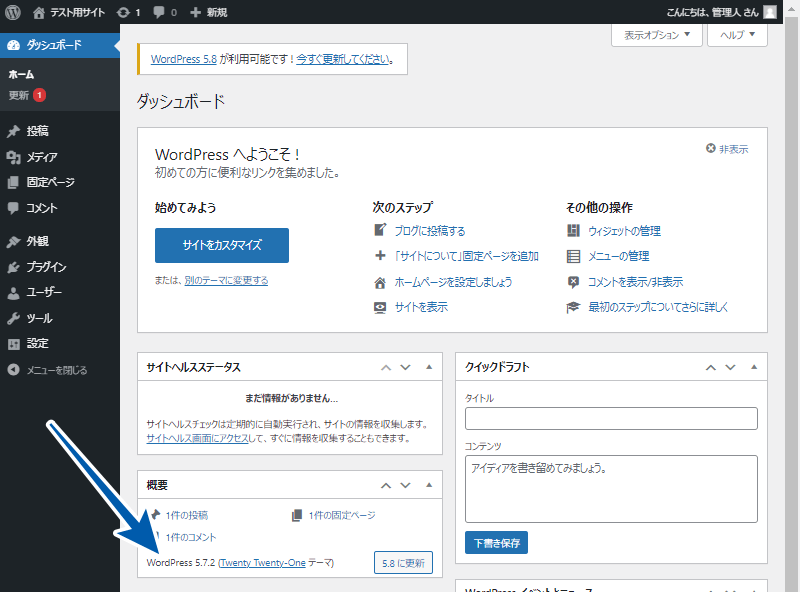Image resolution: width=800 pixels, height=592 pixels.
Task: Toggle サイトヘルスステータス panel collapse triangle
Action: coord(429,367)
